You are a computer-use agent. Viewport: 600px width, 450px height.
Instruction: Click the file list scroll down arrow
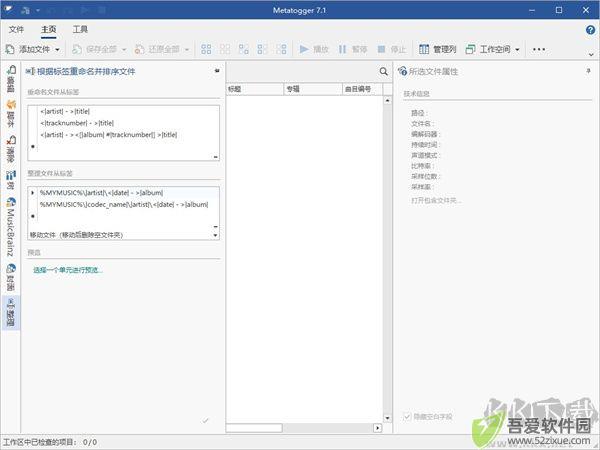coord(388,418)
